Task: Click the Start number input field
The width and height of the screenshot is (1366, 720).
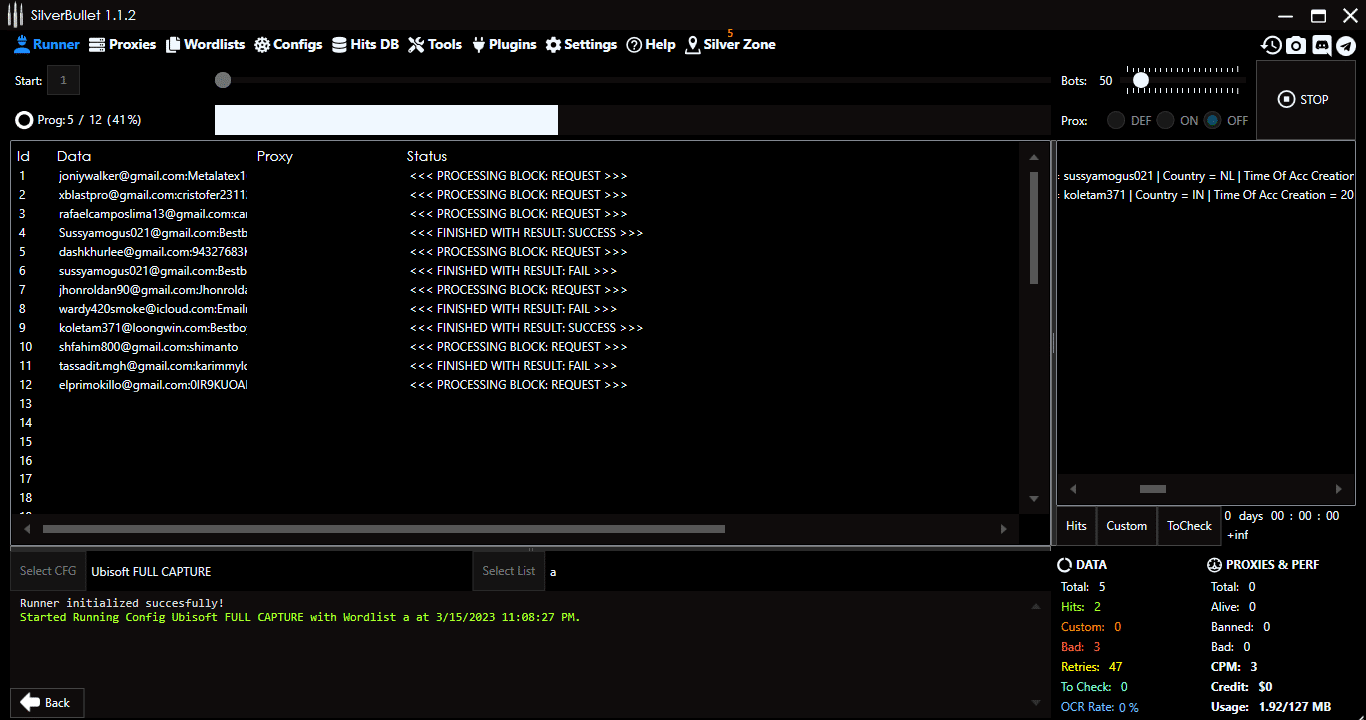Action: pos(63,80)
